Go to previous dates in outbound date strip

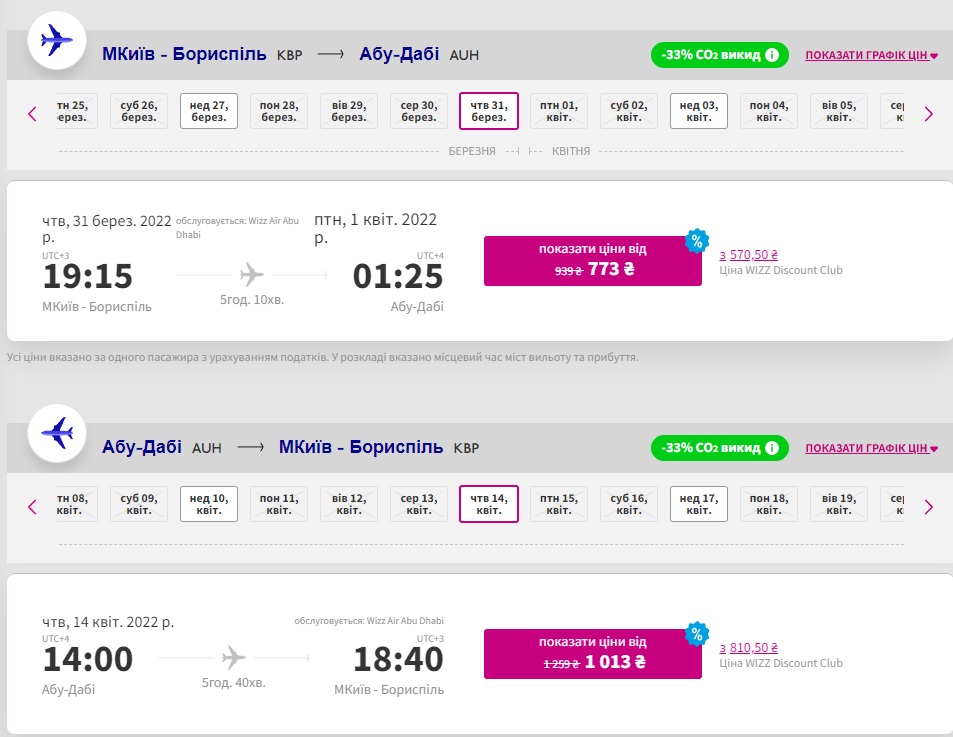click(x=32, y=113)
